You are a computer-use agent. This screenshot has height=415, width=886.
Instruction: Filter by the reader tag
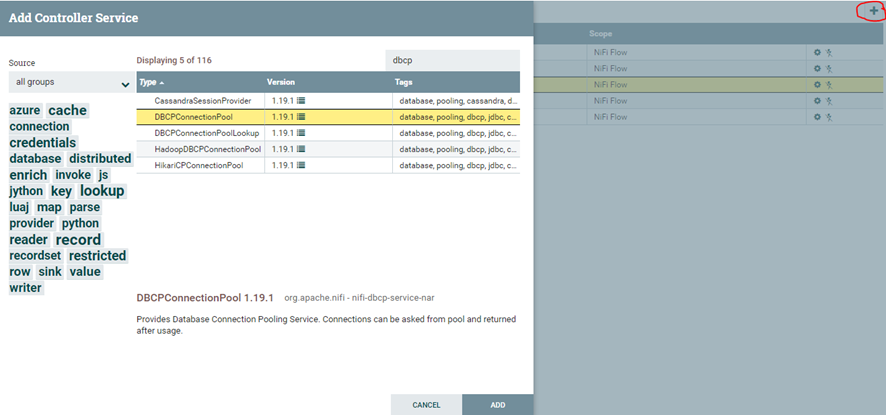point(29,240)
